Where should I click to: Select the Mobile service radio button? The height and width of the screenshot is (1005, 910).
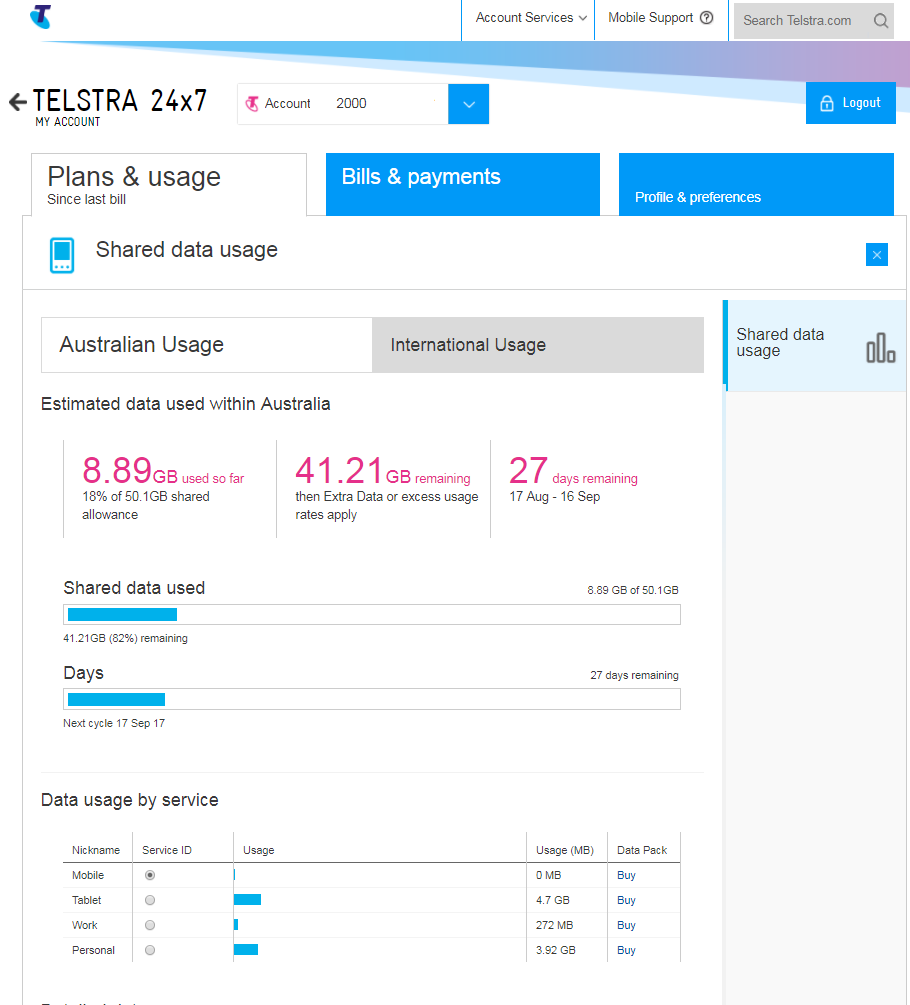click(x=150, y=875)
